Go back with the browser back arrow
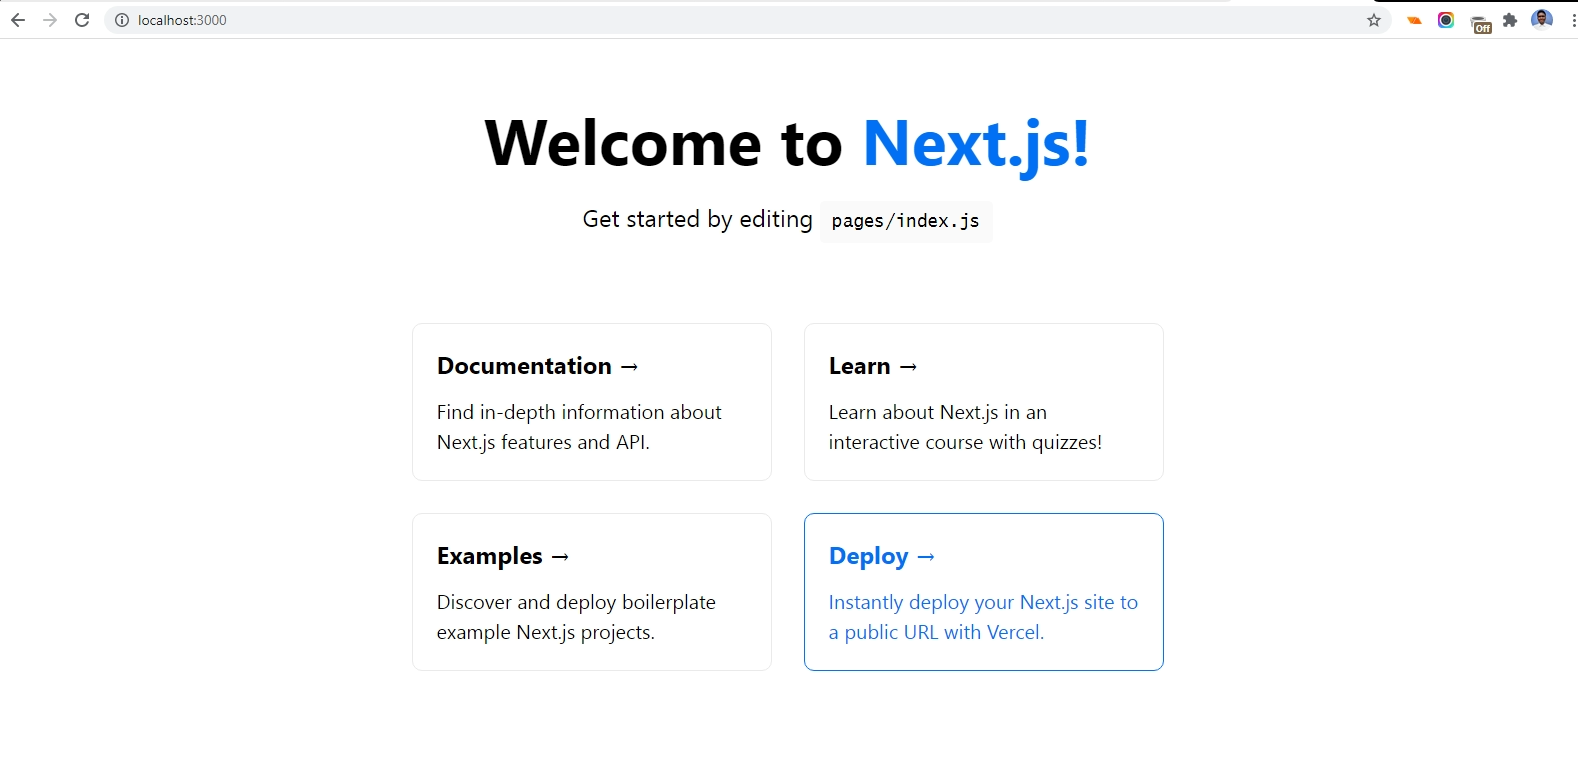 tap(18, 20)
